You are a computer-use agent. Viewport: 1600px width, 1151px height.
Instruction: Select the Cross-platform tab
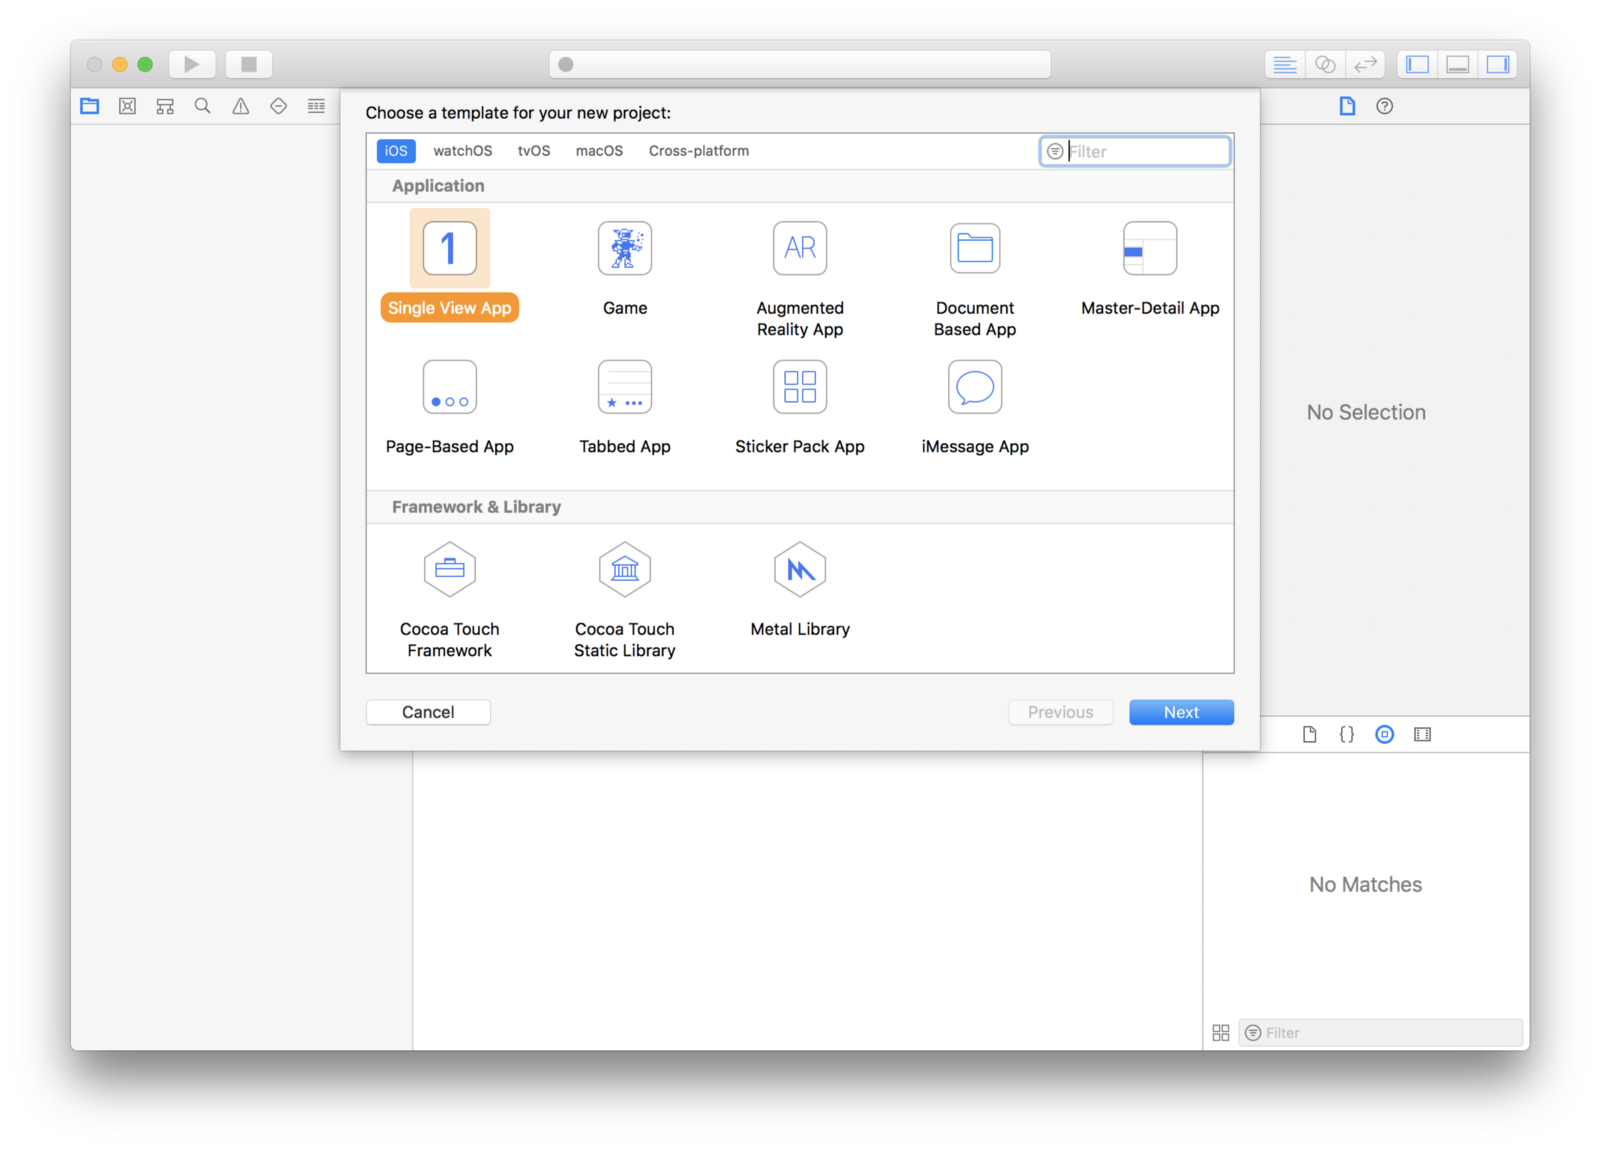699,151
